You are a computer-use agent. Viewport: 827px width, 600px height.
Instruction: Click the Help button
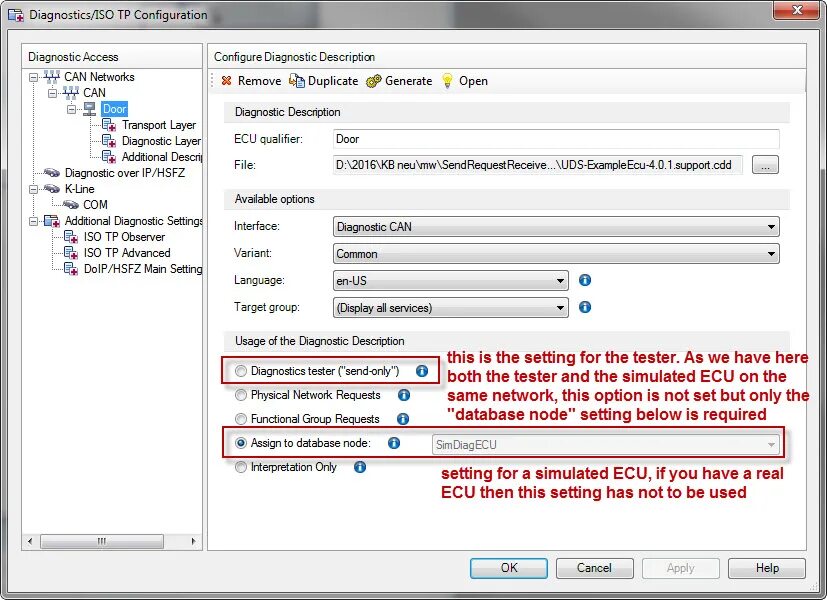click(x=767, y=568)
